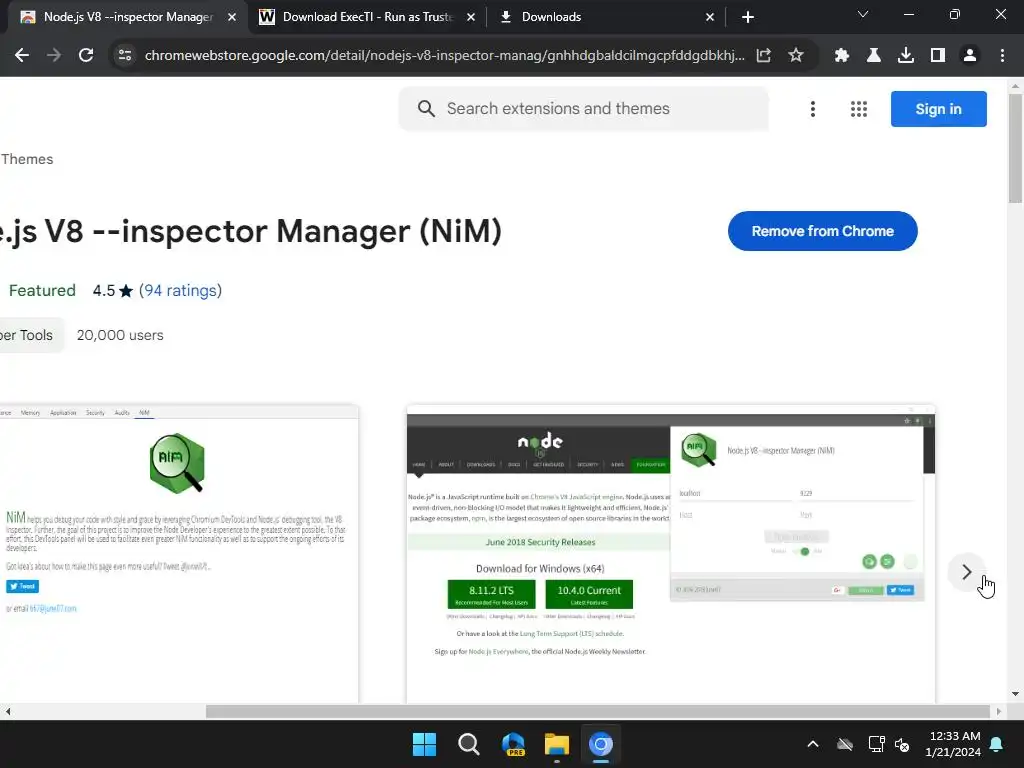Open the network and volume tray icons
Screen dimensions: 1024x768
pyautogui.click(x=889, y=744)
